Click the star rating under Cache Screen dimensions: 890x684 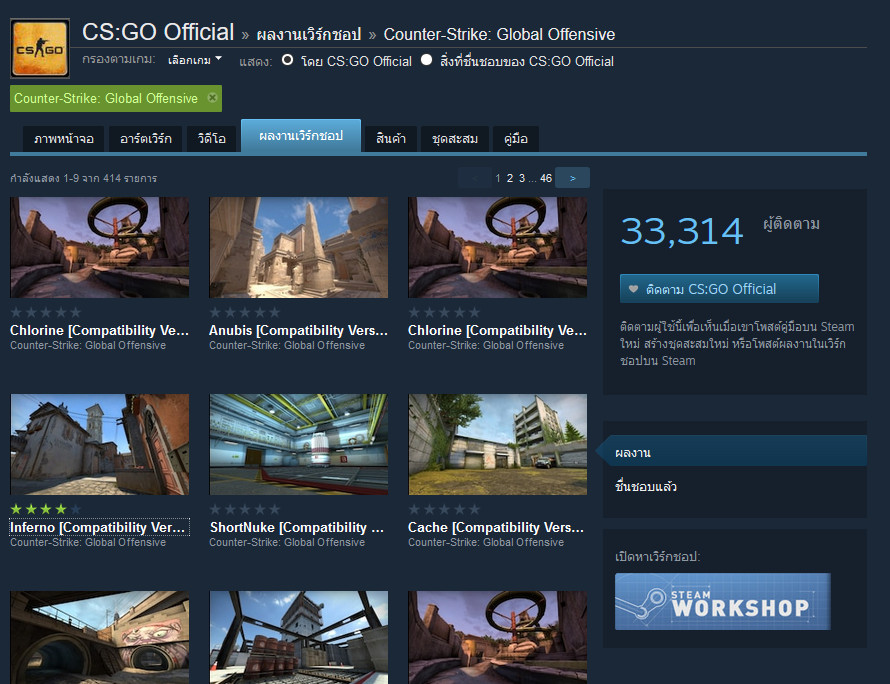[444, 509]
